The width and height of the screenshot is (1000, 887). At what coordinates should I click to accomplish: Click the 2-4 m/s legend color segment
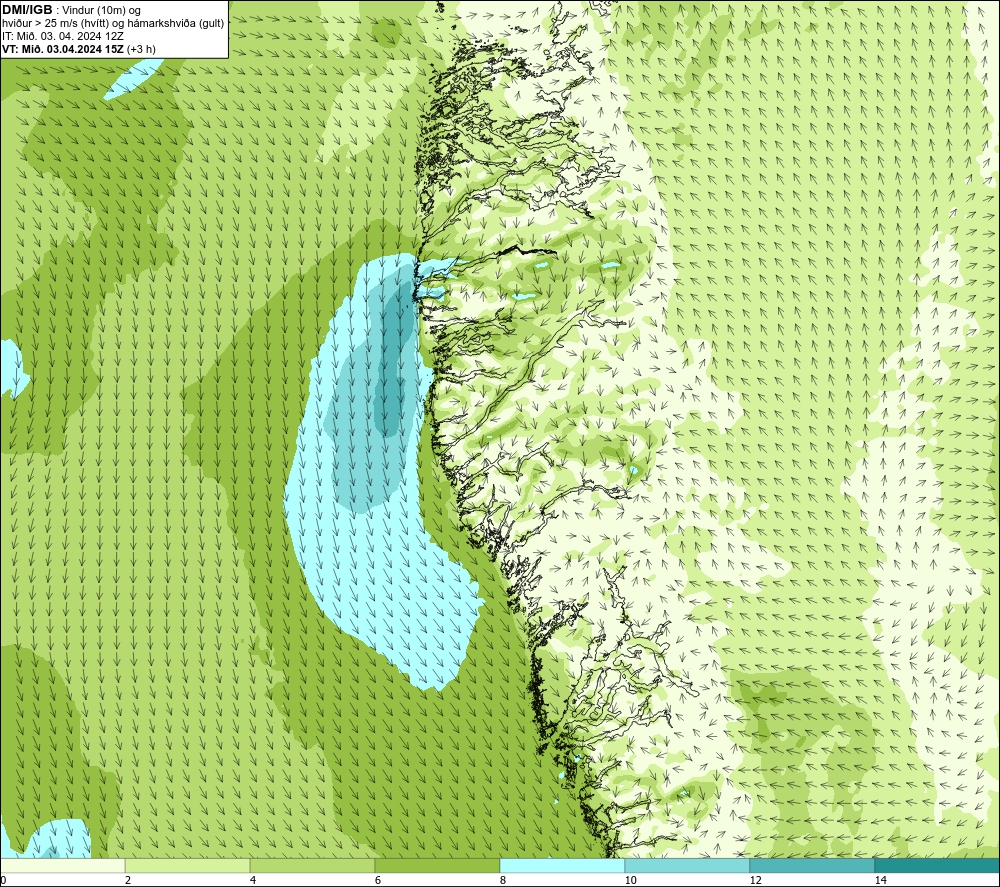click(188, 866)
